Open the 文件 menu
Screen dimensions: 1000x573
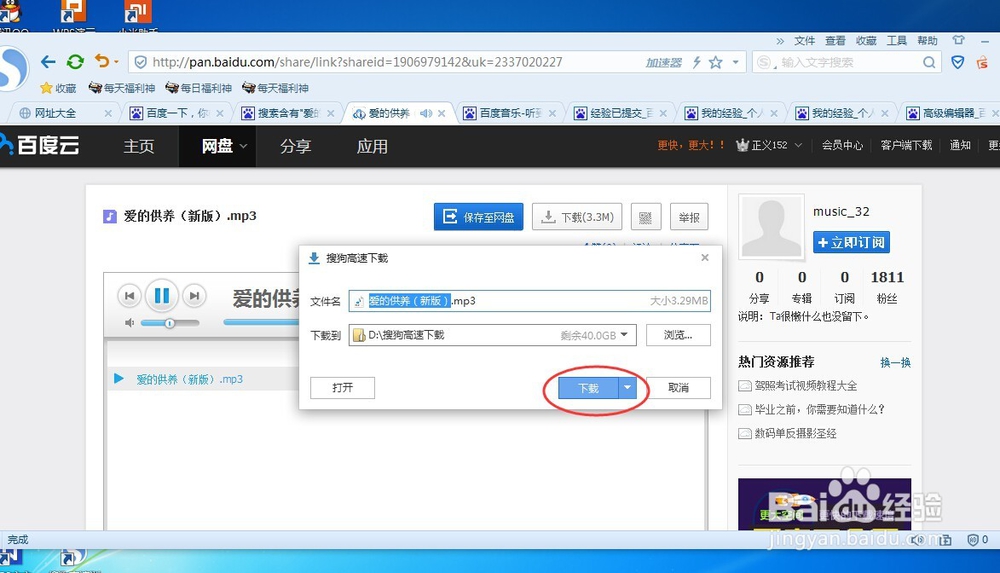805,41
